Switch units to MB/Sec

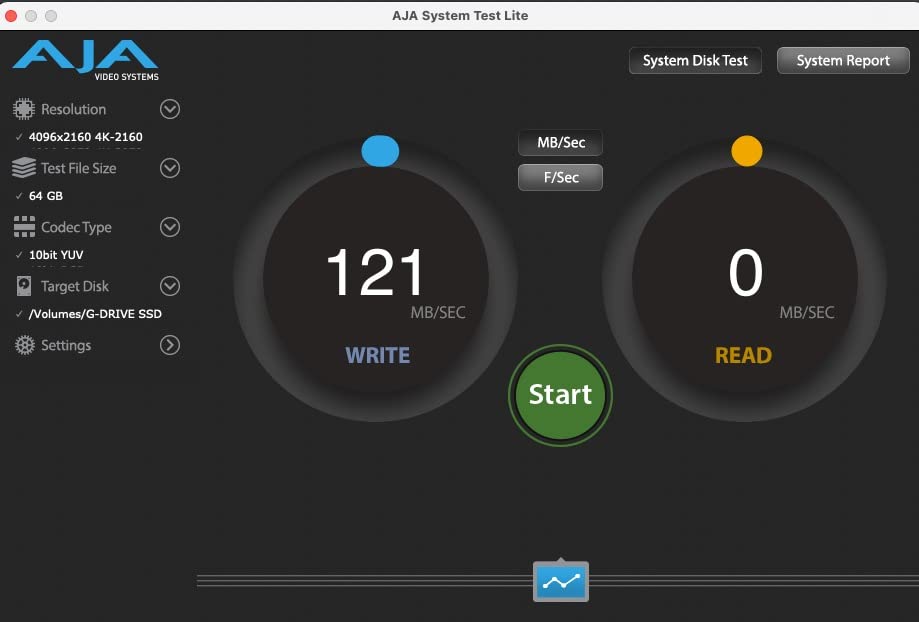click(560, 142)
